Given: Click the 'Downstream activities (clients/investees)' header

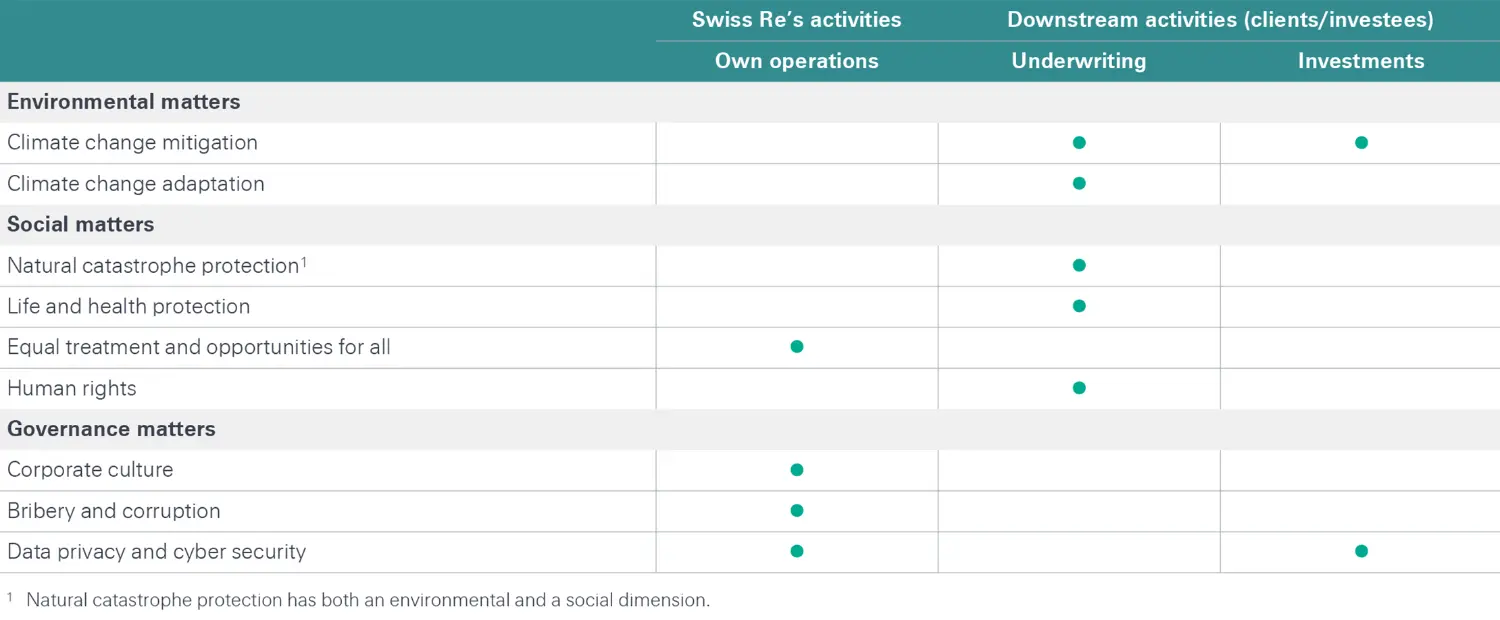Looking at the screenshot, I should [1220, 20].
